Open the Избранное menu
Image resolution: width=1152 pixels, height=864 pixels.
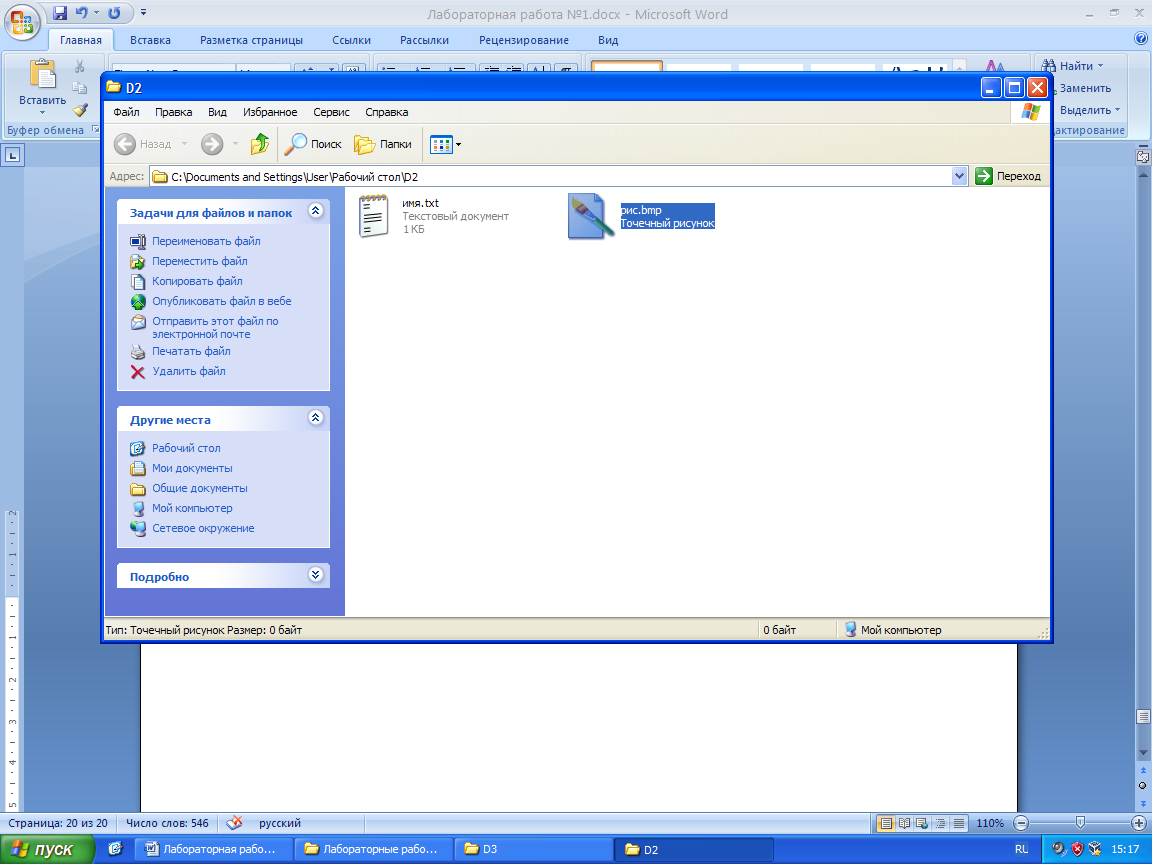point(270,112)
